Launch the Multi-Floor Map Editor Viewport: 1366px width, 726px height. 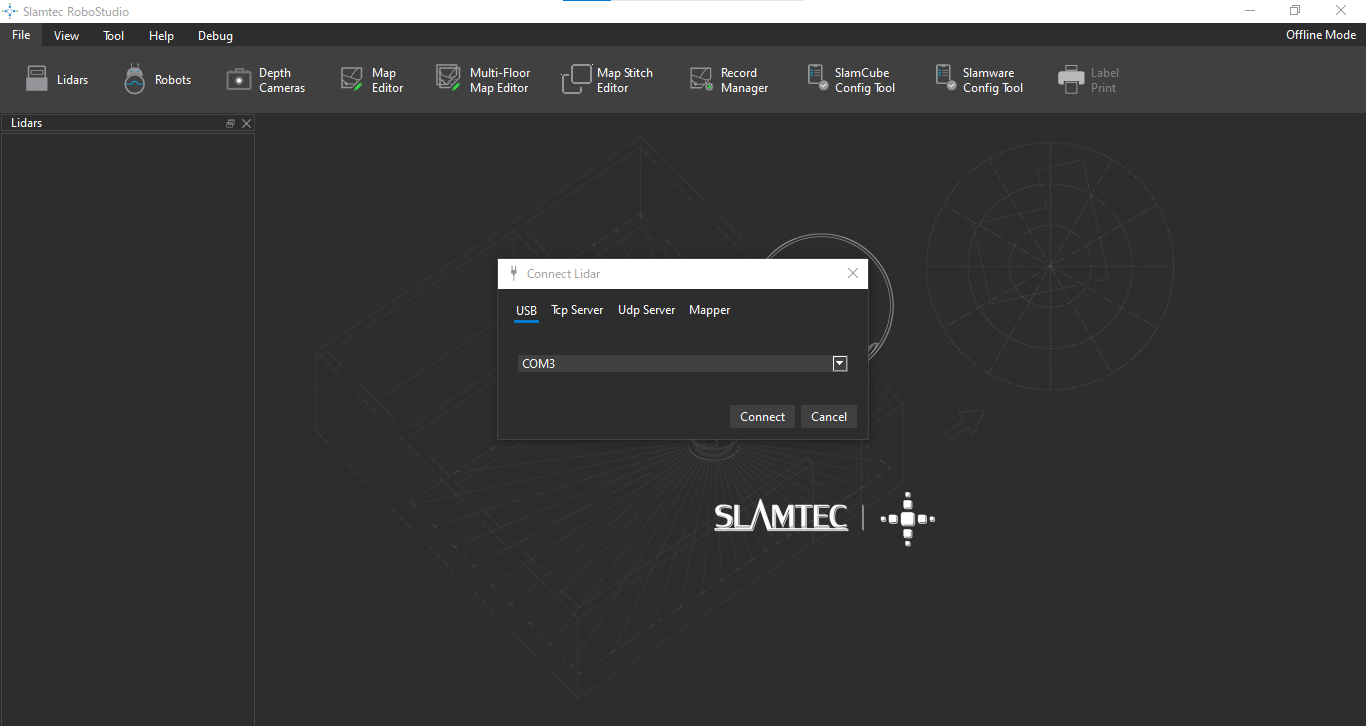[483, 80]
